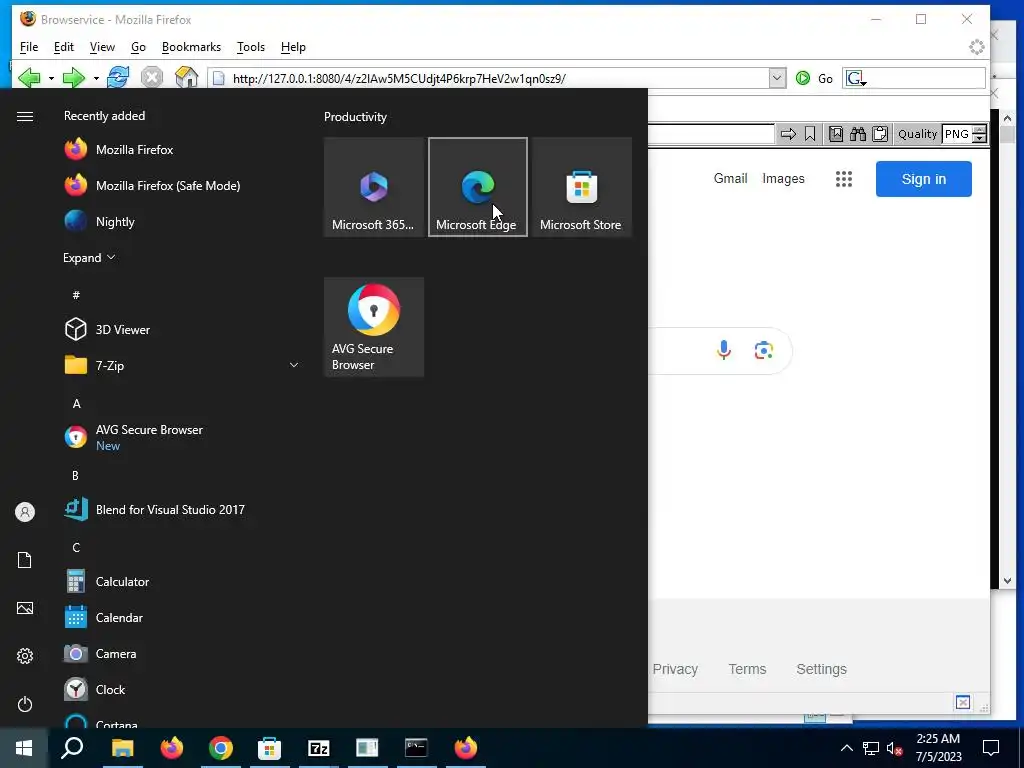Image resolution: width=1024 pixels, height=768 pixels.
Task: Open the File menu
Action: [29, 47]
